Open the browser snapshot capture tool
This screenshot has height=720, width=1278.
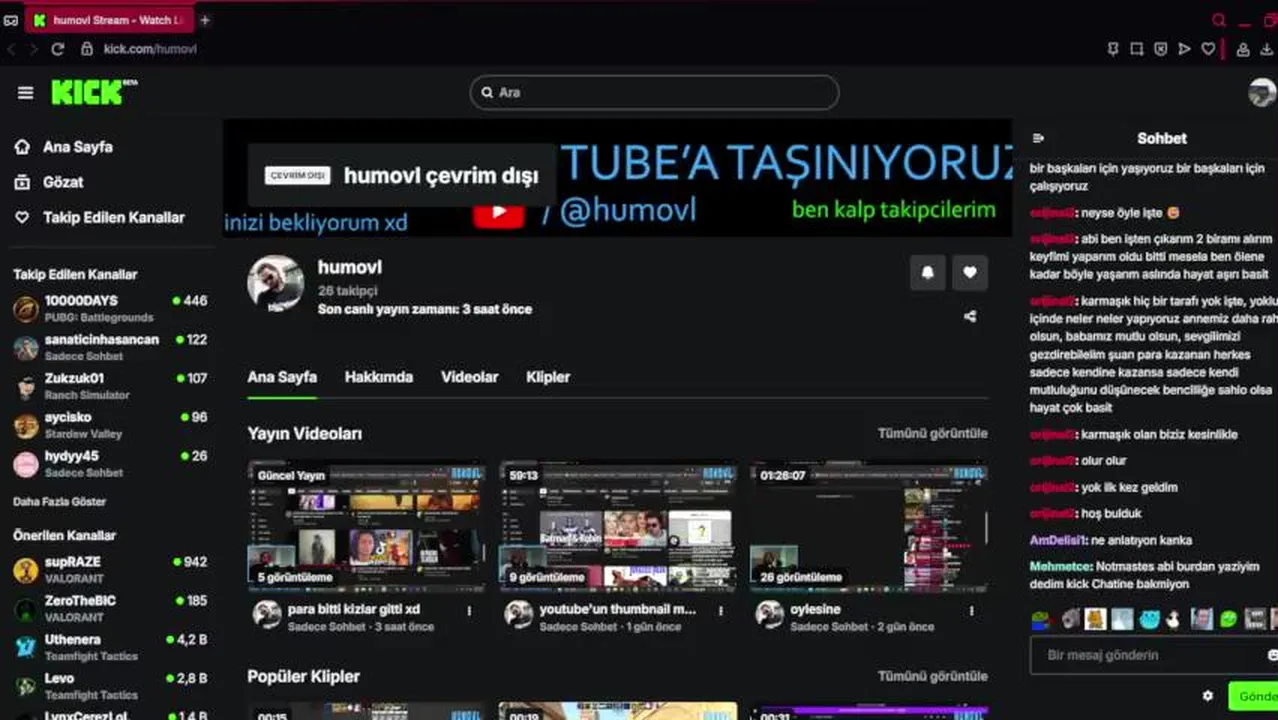click(1137, 49)
